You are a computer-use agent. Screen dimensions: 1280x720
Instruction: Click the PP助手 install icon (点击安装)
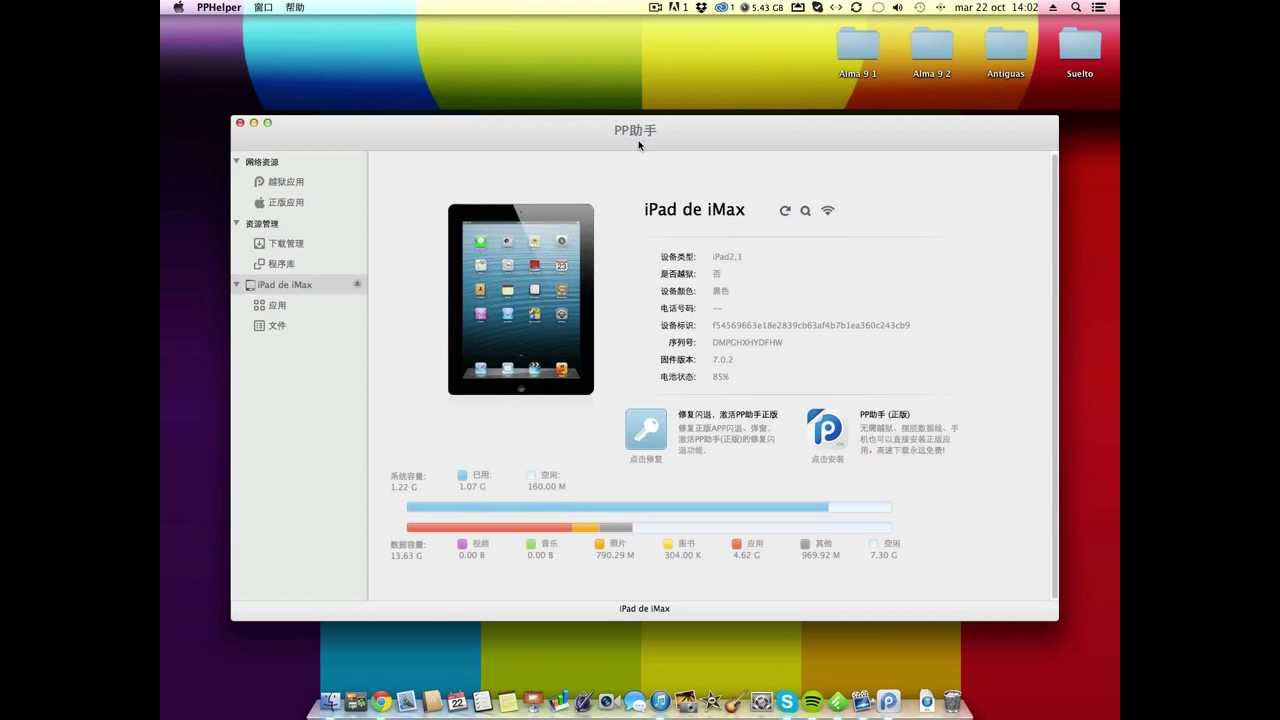826,429
